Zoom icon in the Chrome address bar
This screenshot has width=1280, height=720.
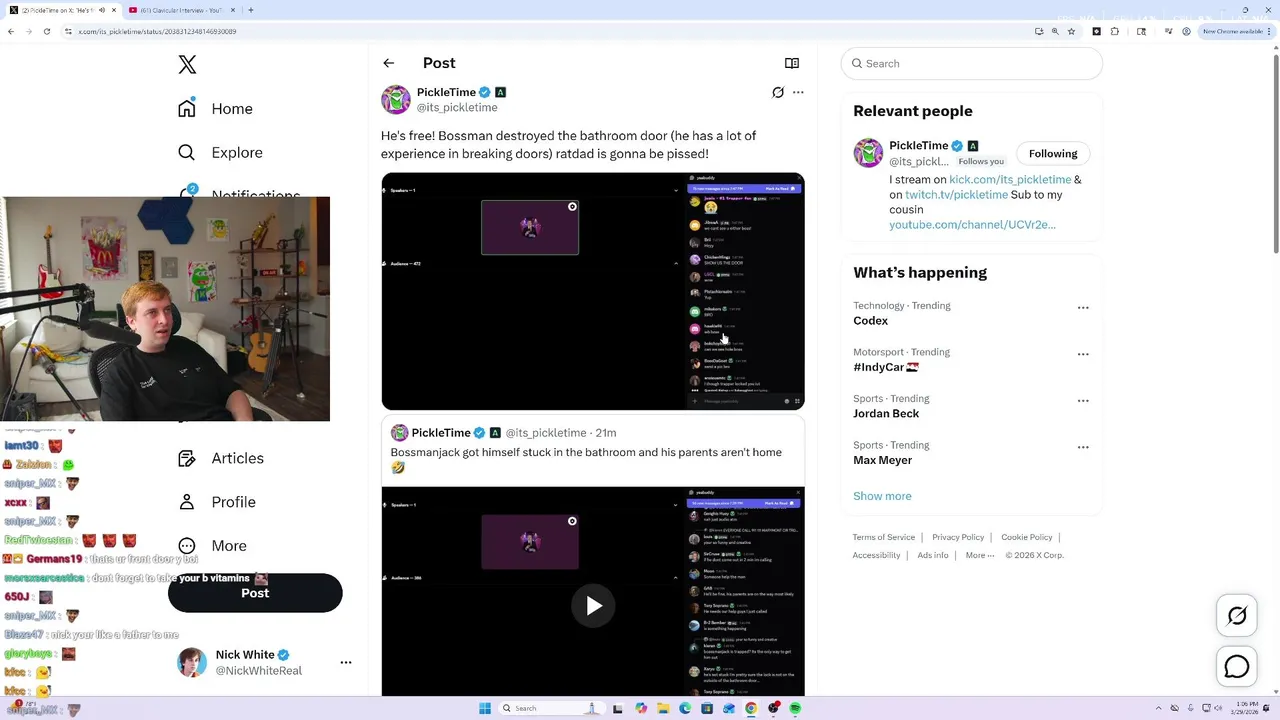pyautogui.click(x=1055, y=31)
